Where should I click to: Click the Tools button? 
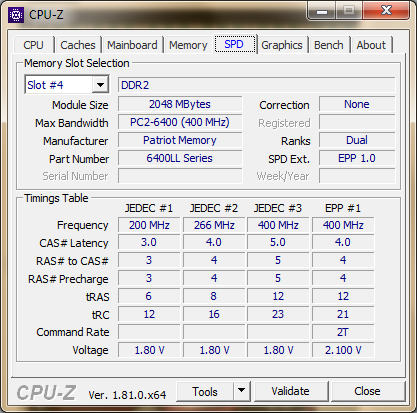pos(205,392)
